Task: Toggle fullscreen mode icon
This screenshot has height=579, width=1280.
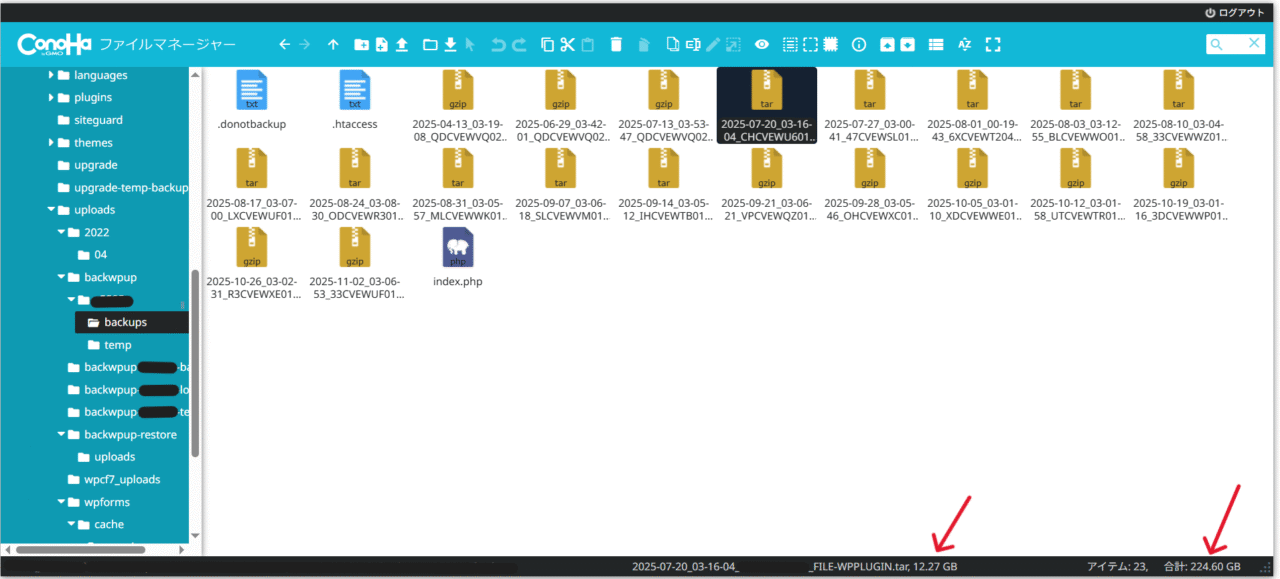Action: click(993, 45)
